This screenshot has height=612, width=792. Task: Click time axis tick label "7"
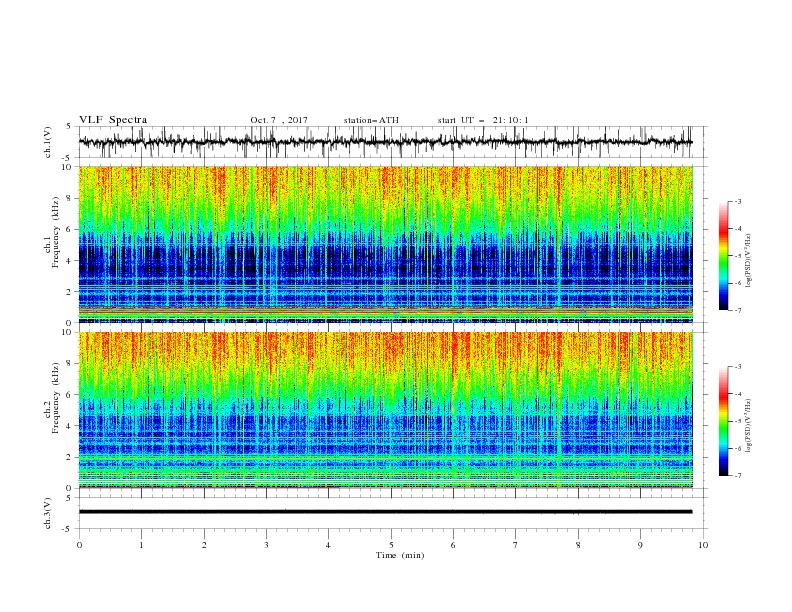516,545
